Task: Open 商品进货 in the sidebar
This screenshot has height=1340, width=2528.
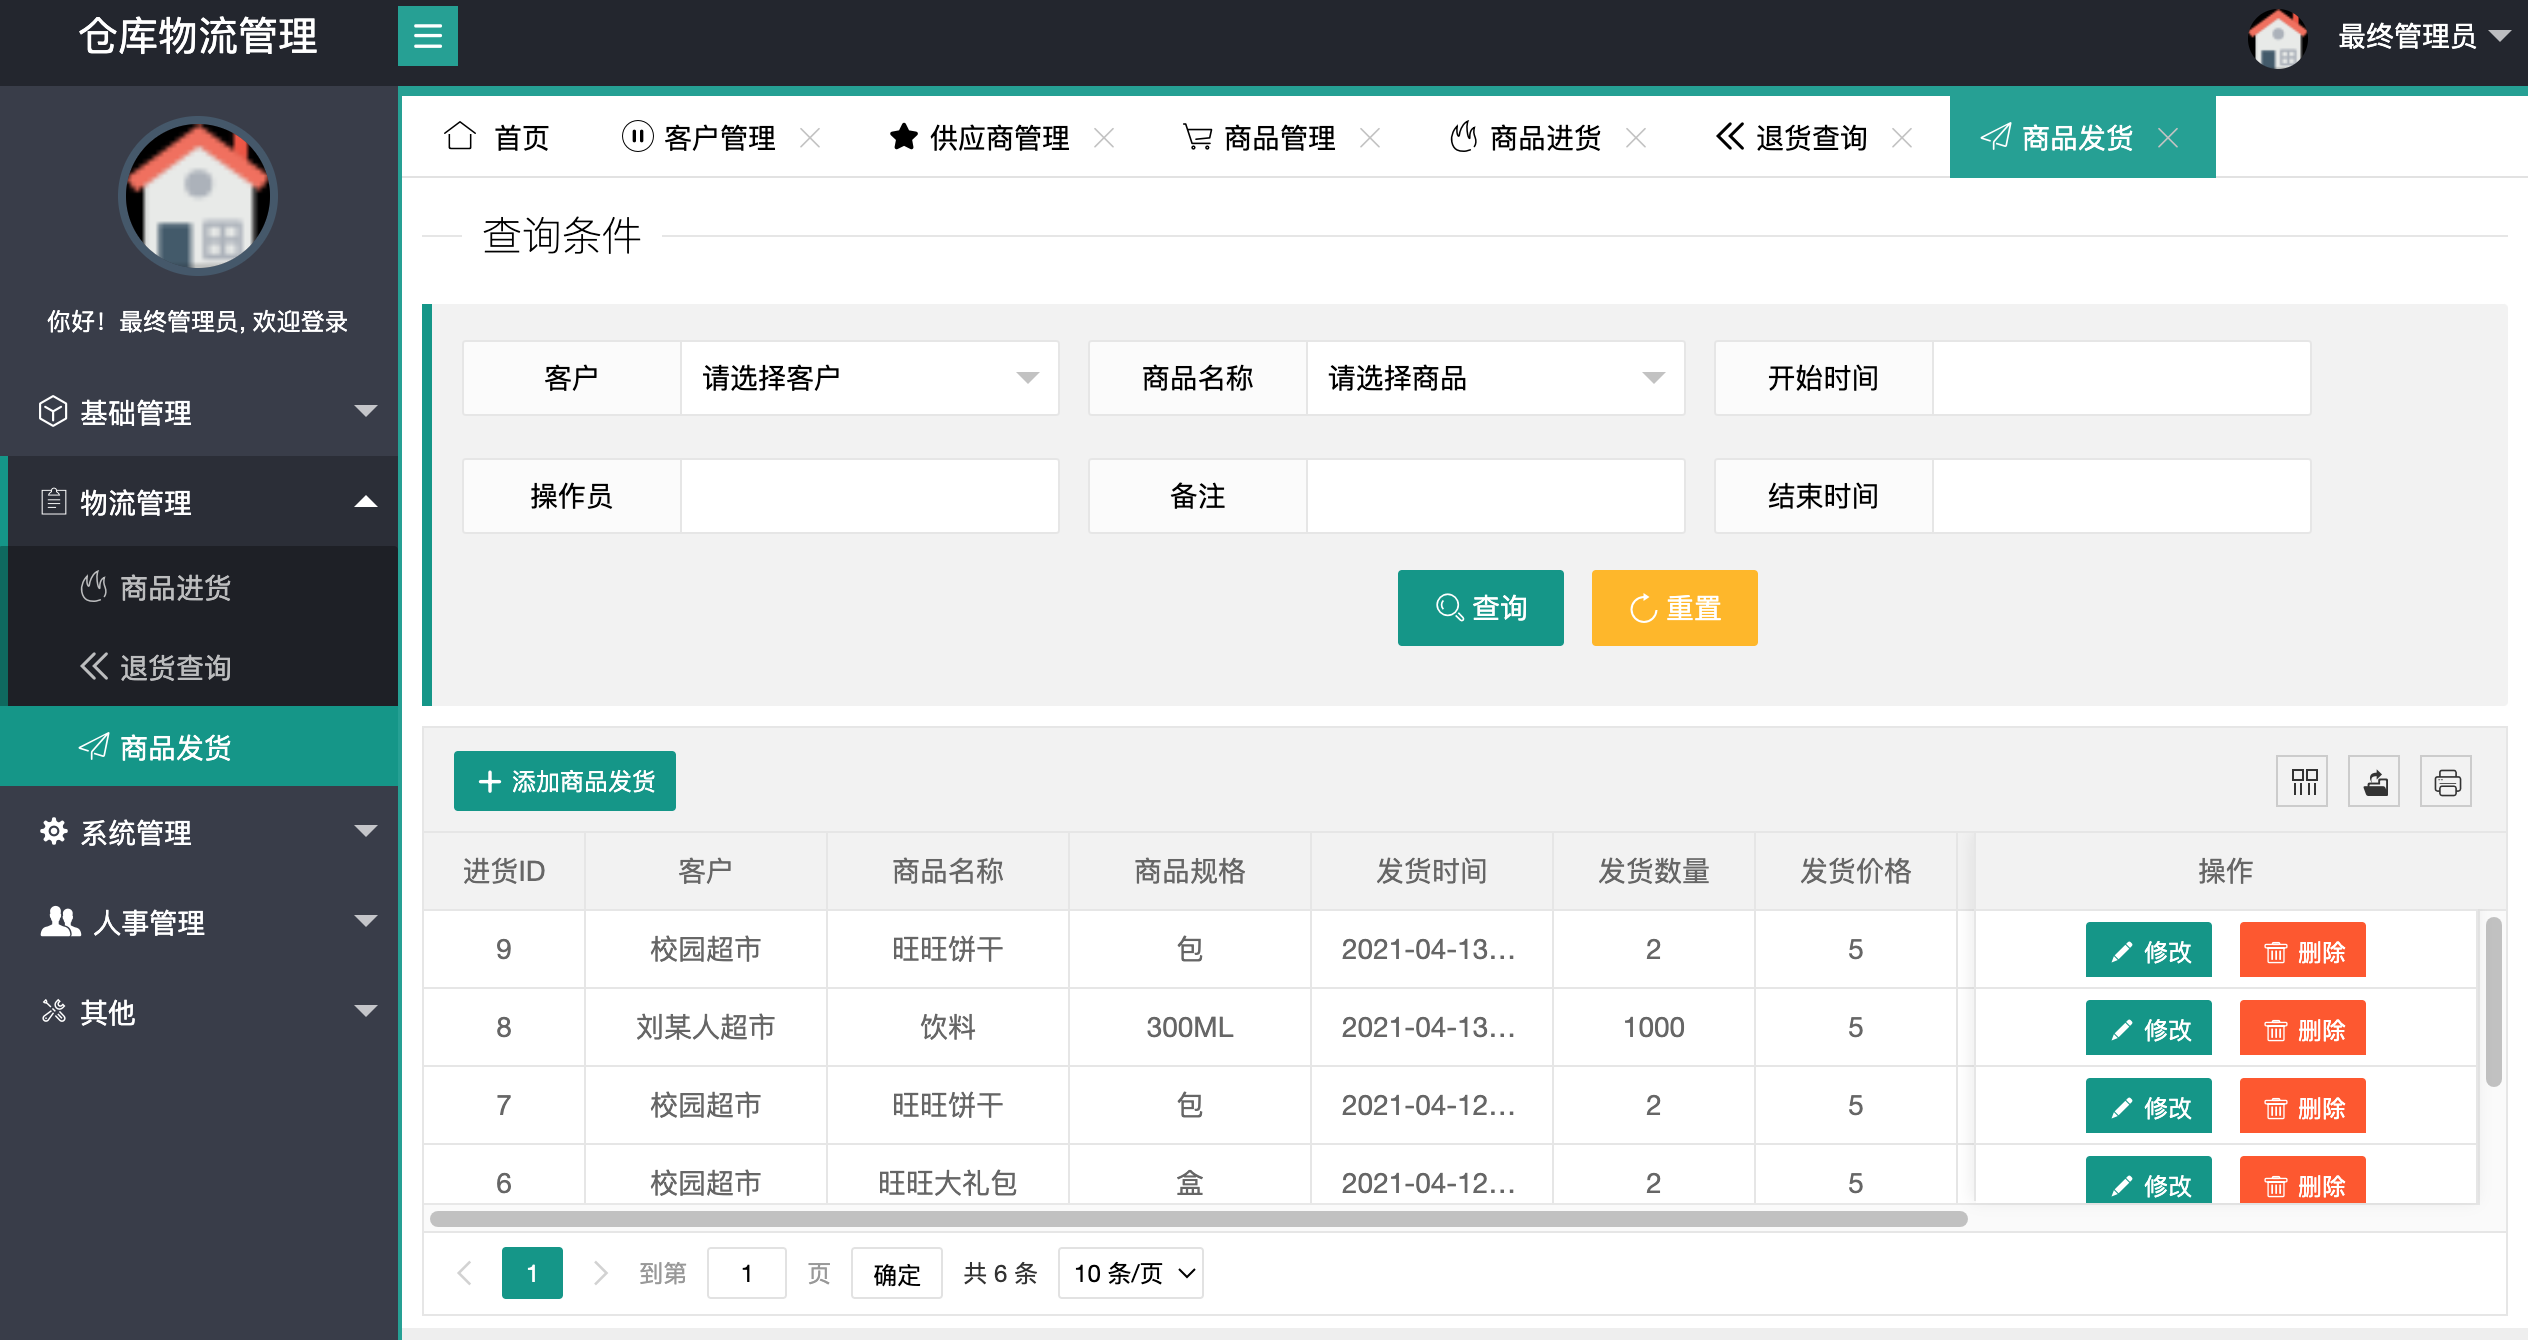Action: (199, 587)
